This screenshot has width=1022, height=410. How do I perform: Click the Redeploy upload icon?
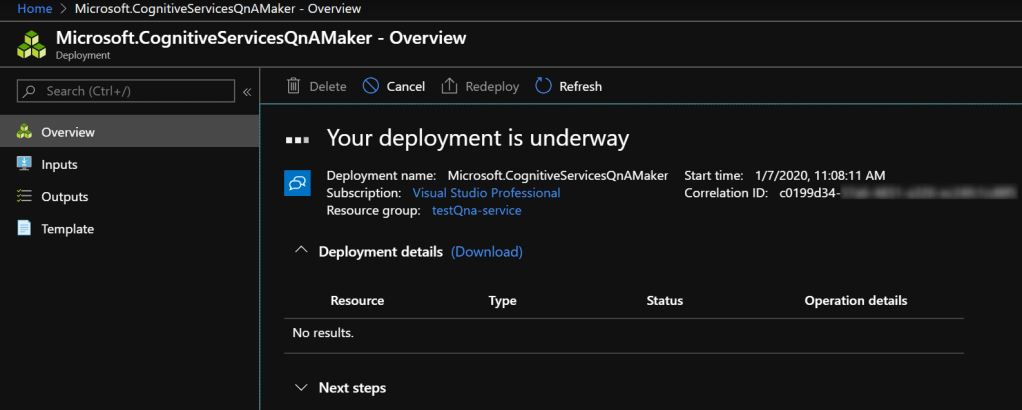pyautogui.click(x=450, y=86)
